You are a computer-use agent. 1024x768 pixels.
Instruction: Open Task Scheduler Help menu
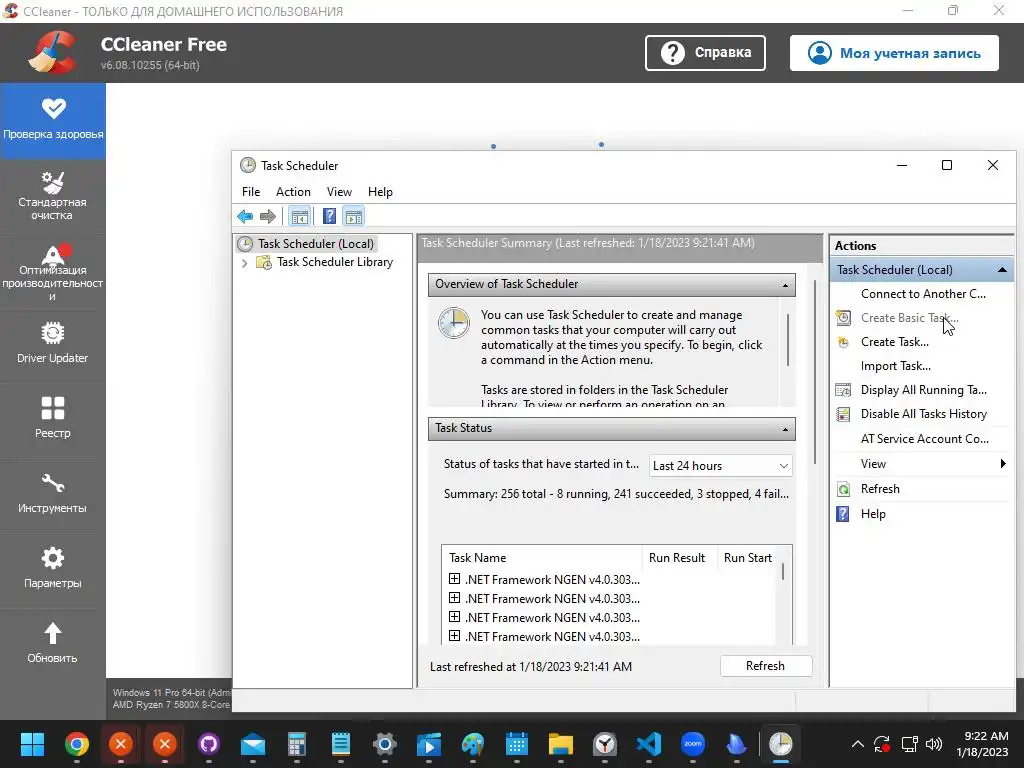click(x=380, y=192)
